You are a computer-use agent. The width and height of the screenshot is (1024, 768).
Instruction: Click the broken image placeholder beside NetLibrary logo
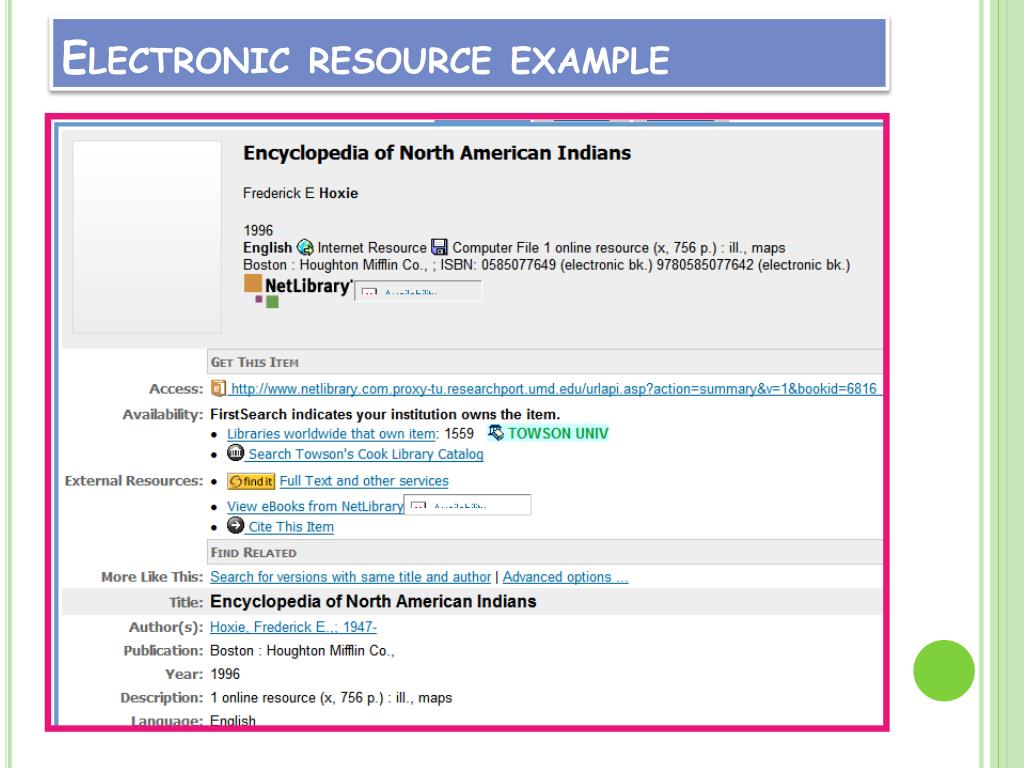coord(418,291)
